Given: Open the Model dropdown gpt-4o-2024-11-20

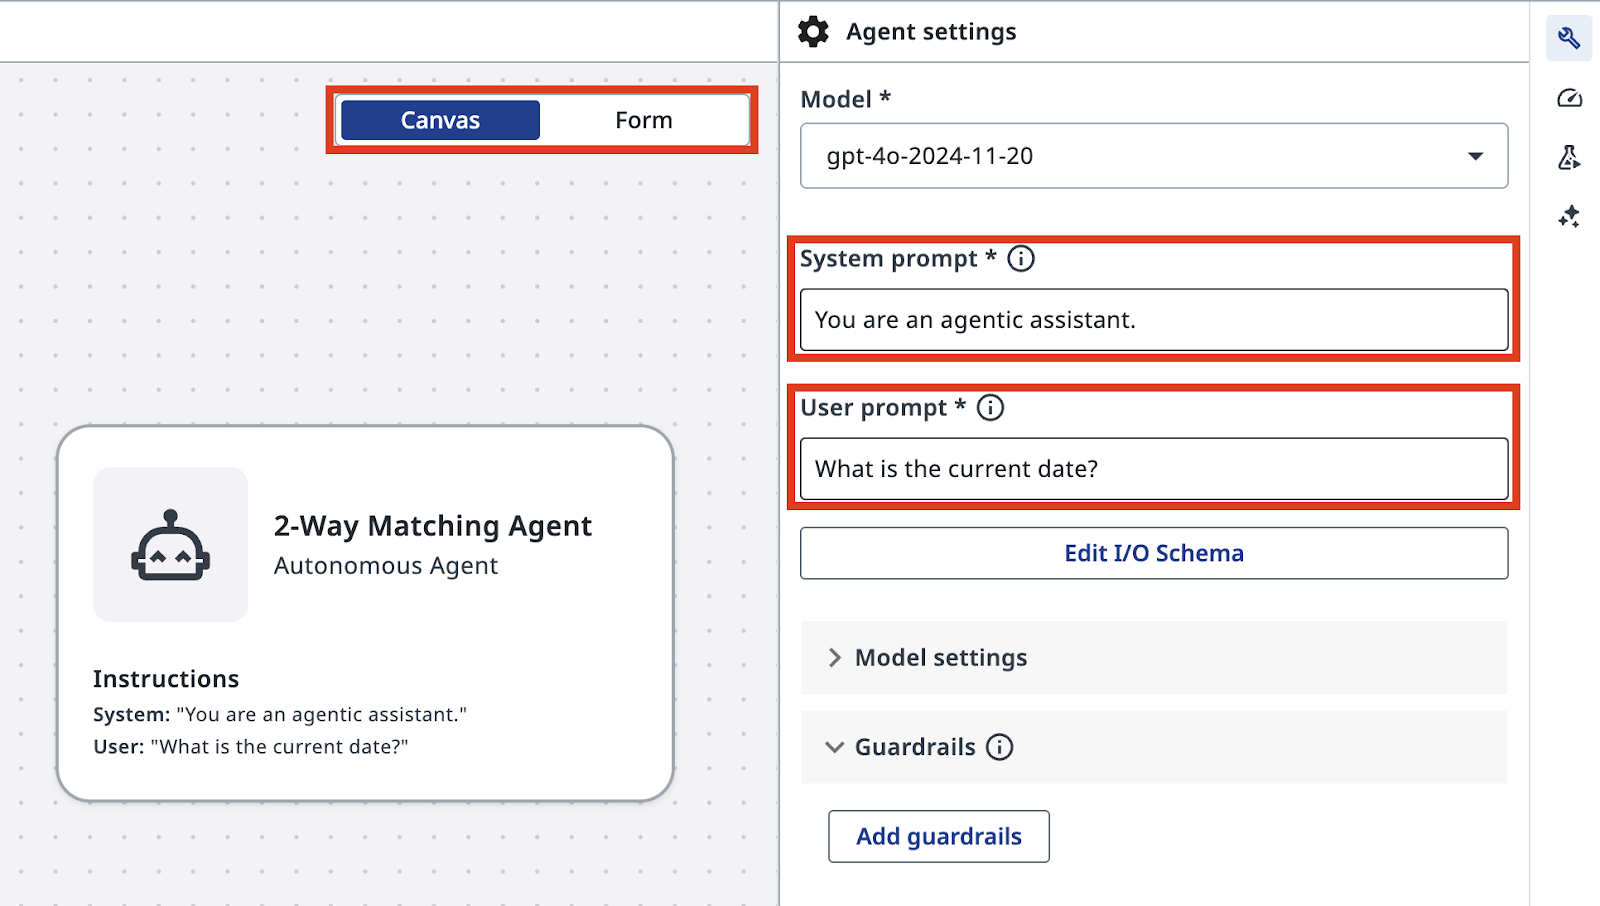Looking at the screenshot, I should coord(1154,156).
